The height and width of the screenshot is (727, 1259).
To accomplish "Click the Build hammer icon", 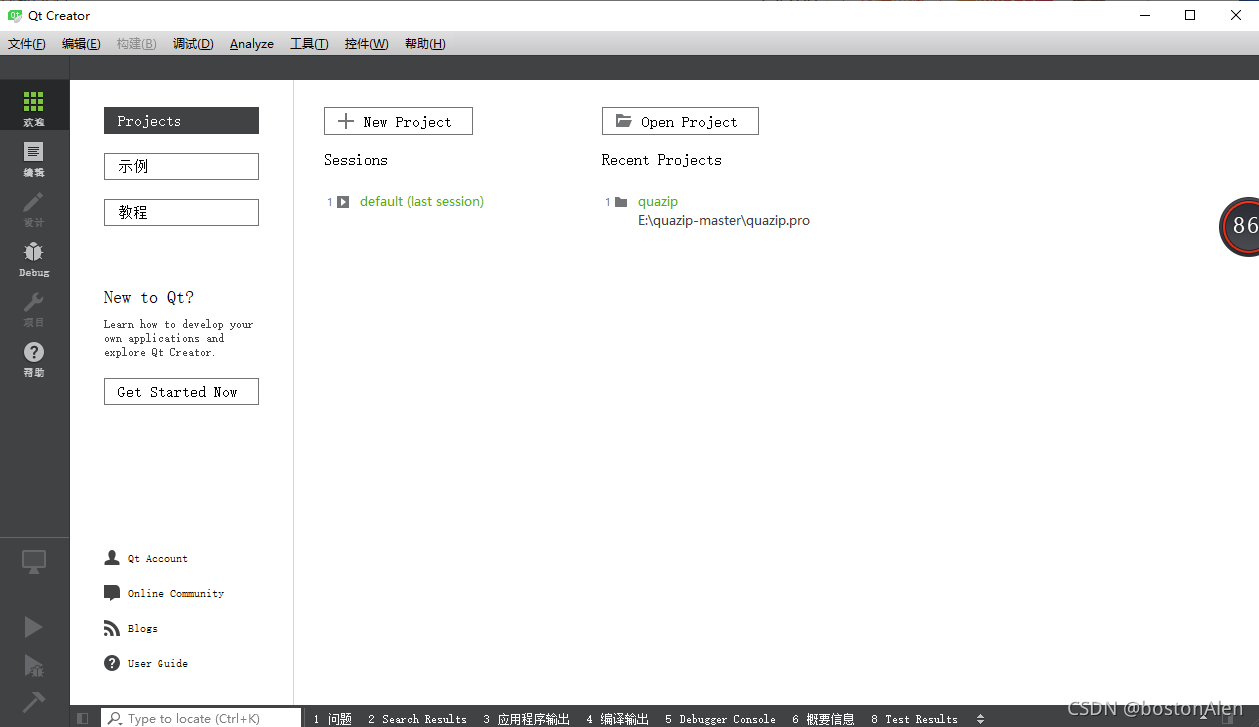I will (34, 702).
